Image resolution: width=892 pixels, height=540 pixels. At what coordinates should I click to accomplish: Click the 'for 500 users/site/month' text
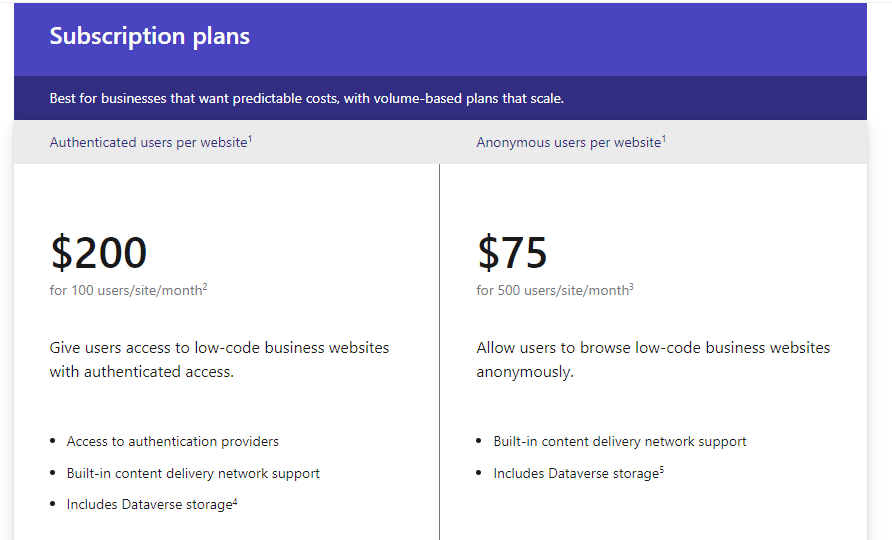pyautogui.click(x=552, y=291)
